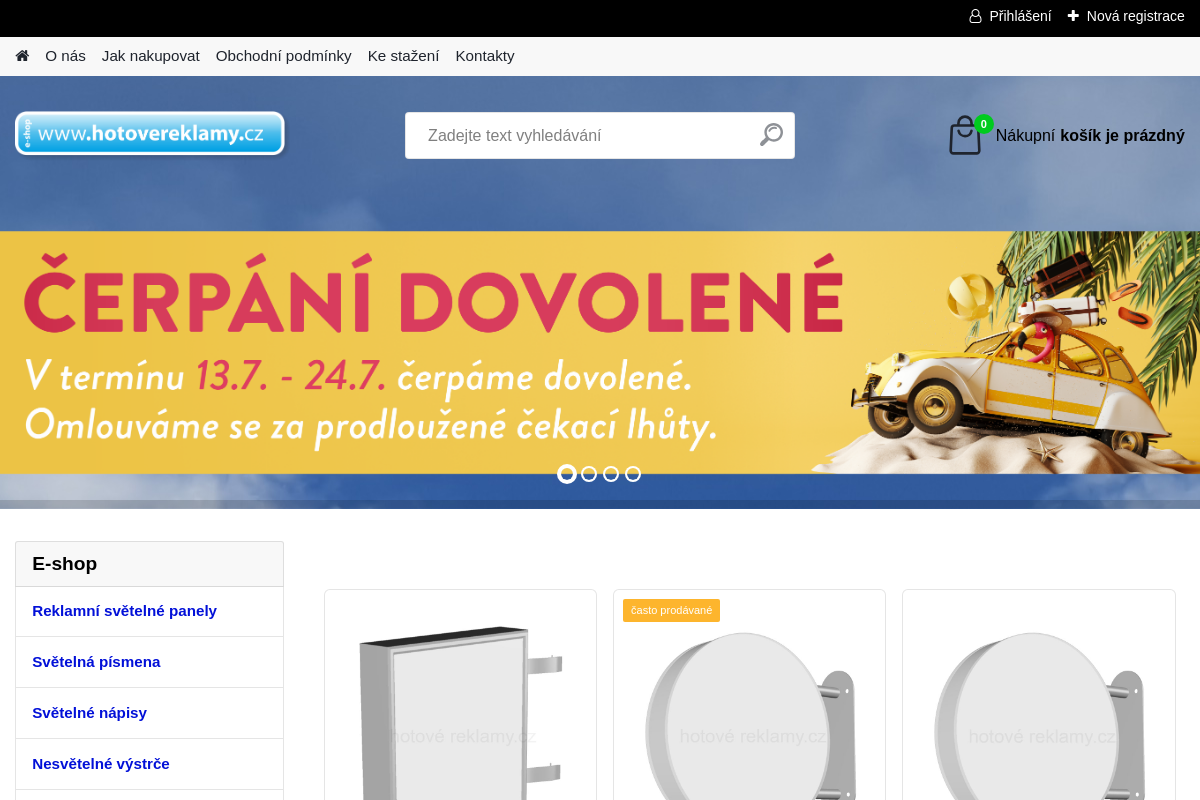1200x800 pixels.
Task: Open the Kontakty menu item
Action: click(485, 56)
